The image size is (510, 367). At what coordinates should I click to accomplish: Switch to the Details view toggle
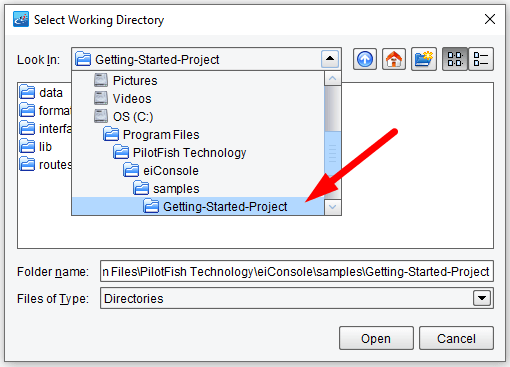481,59
